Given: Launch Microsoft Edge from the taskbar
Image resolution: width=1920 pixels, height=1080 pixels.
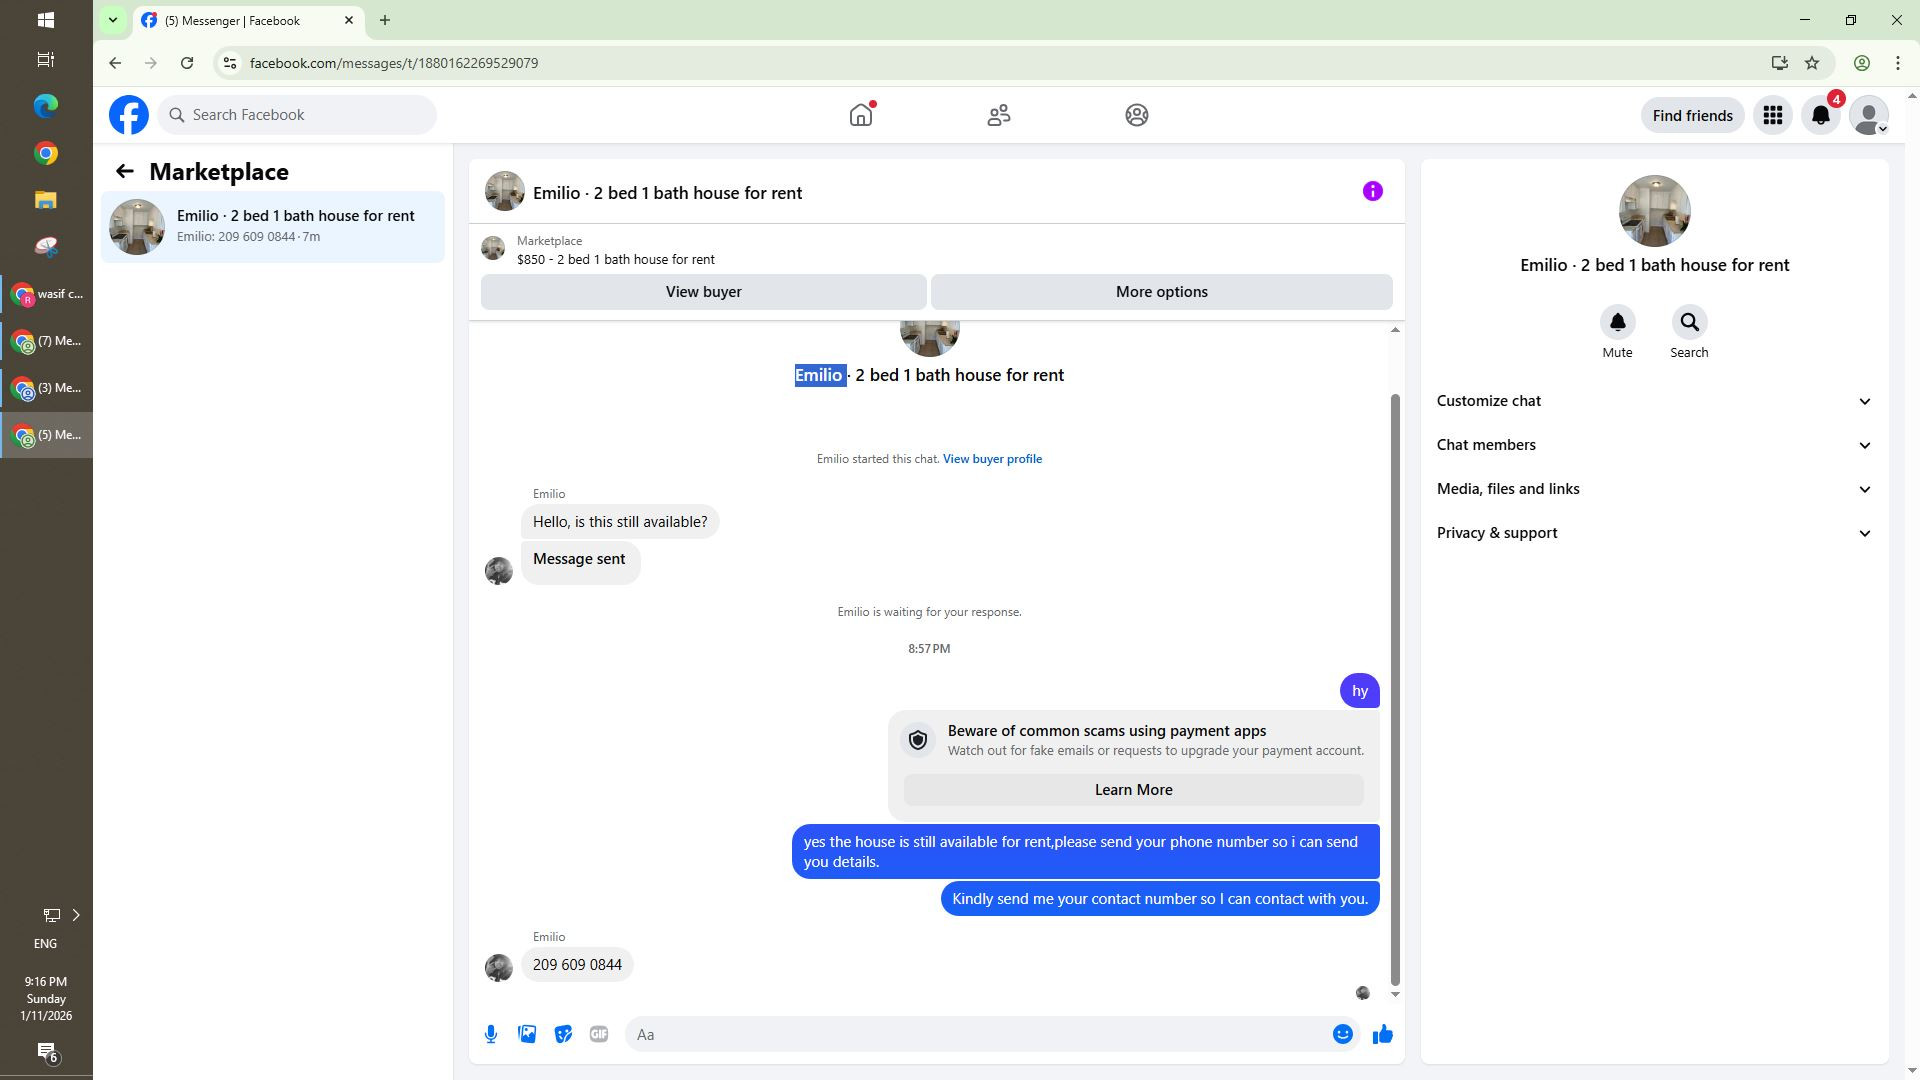Looking at the screenshot, I should click(x=46, y=106).
